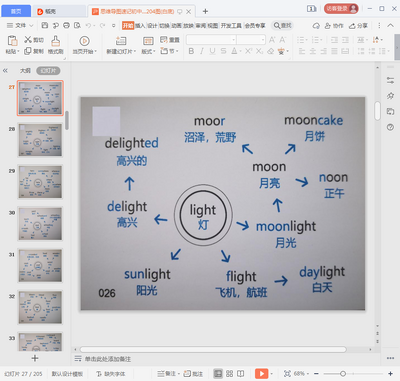This screenshot has height=381, width=400.
Task: Switch to Reading view book icon
Action: pos(240,374)
